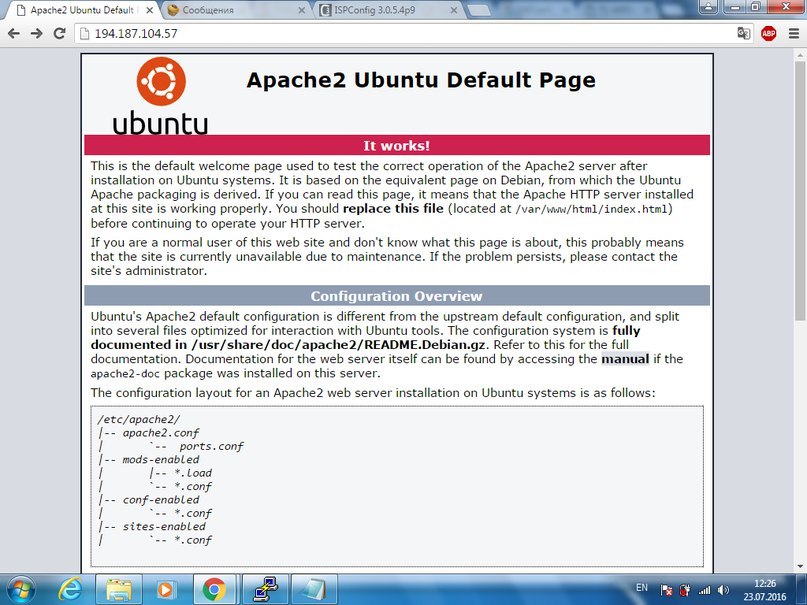Open Windows Media Player from taskbar
Image resolution: width=807 pixels, height=605 pixels.
tap(166, 590)
